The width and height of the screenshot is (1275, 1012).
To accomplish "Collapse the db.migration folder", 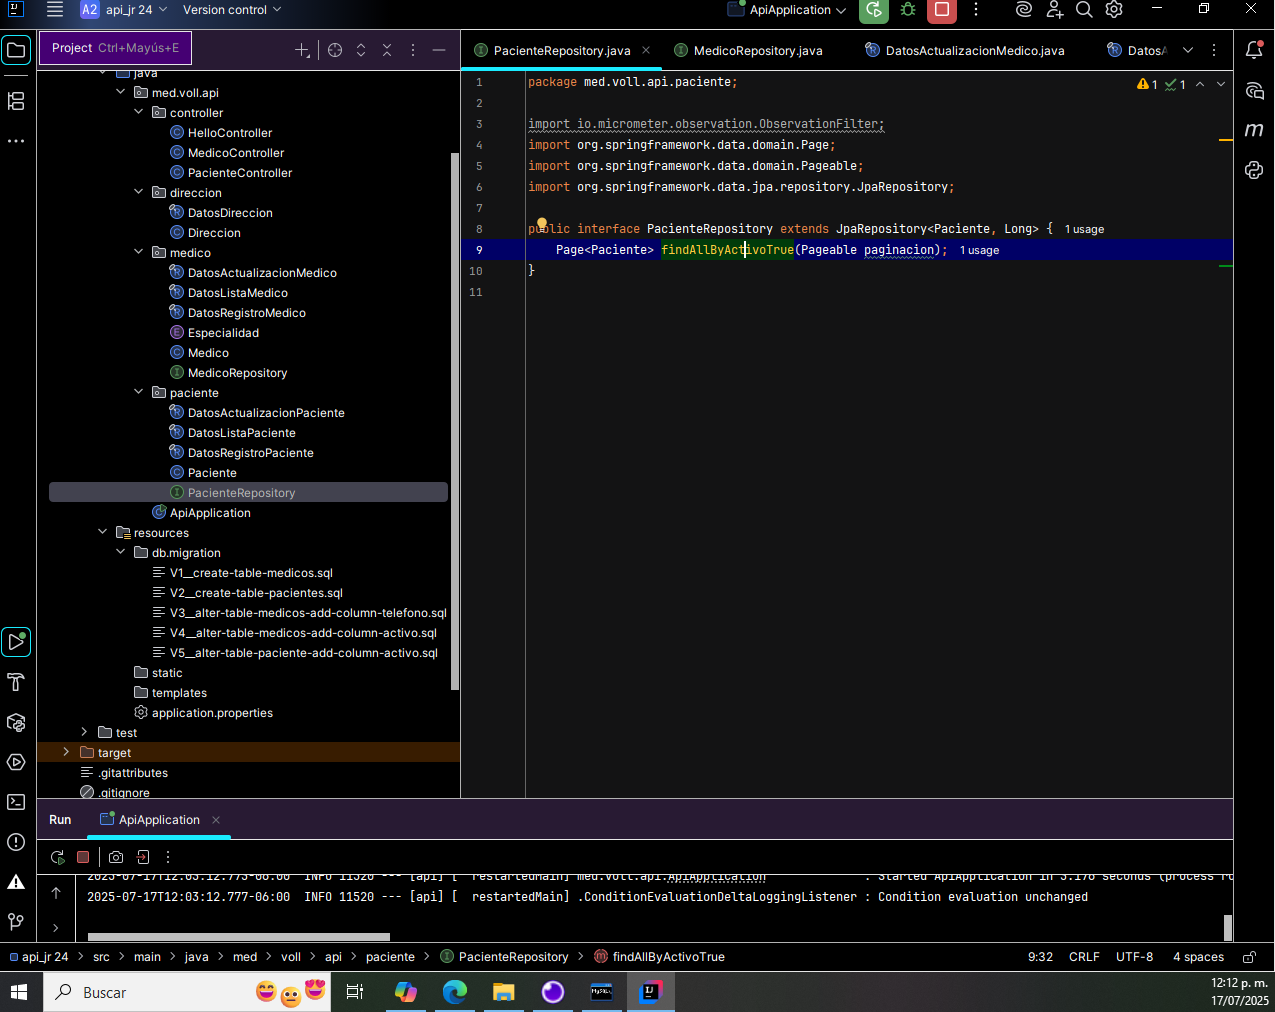I will (120, 552).
